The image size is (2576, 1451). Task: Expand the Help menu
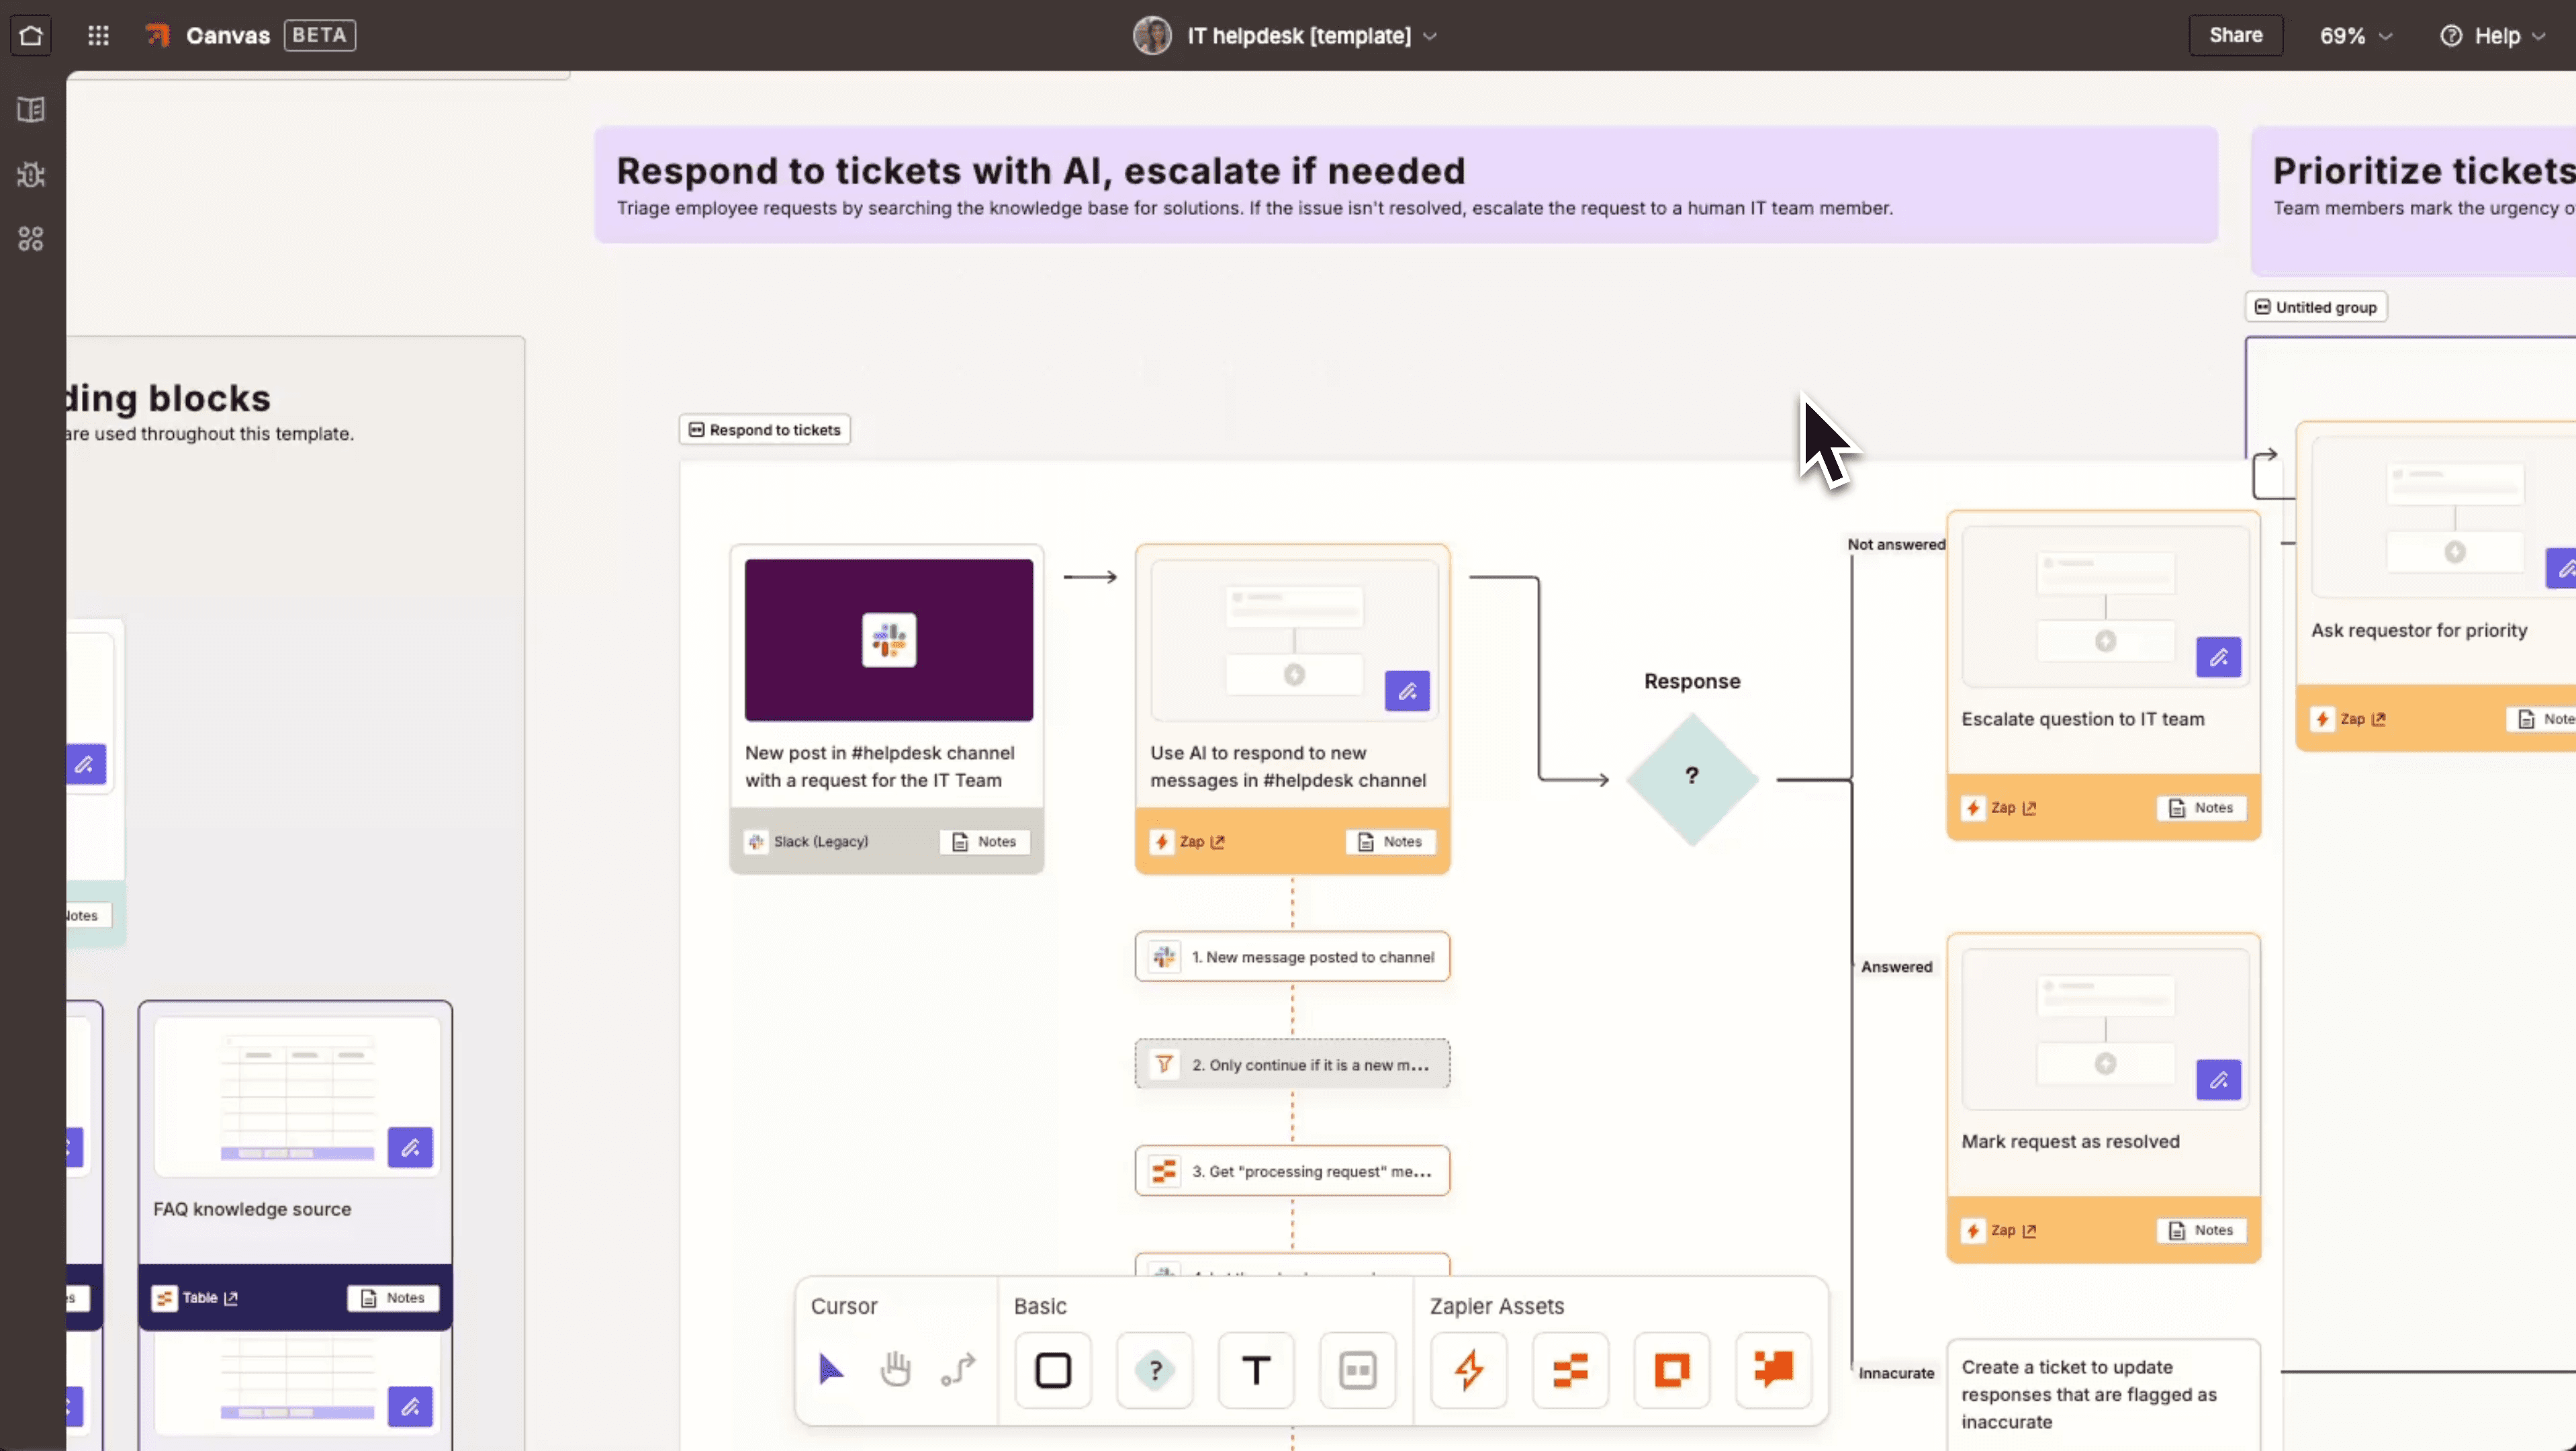pyautogui.click(x=2494, y=35)
